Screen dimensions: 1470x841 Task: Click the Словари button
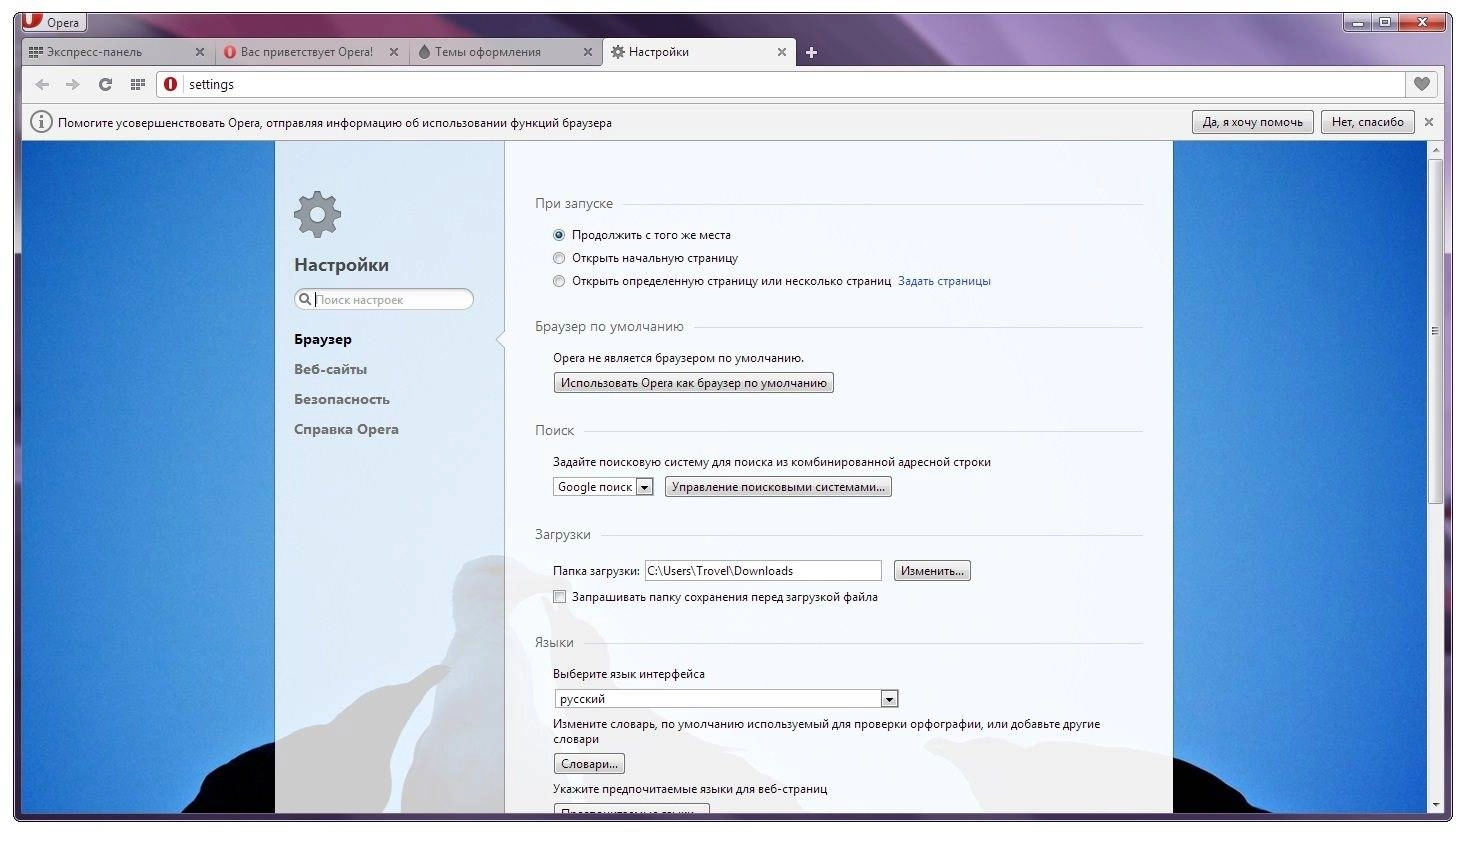(589, 764)
